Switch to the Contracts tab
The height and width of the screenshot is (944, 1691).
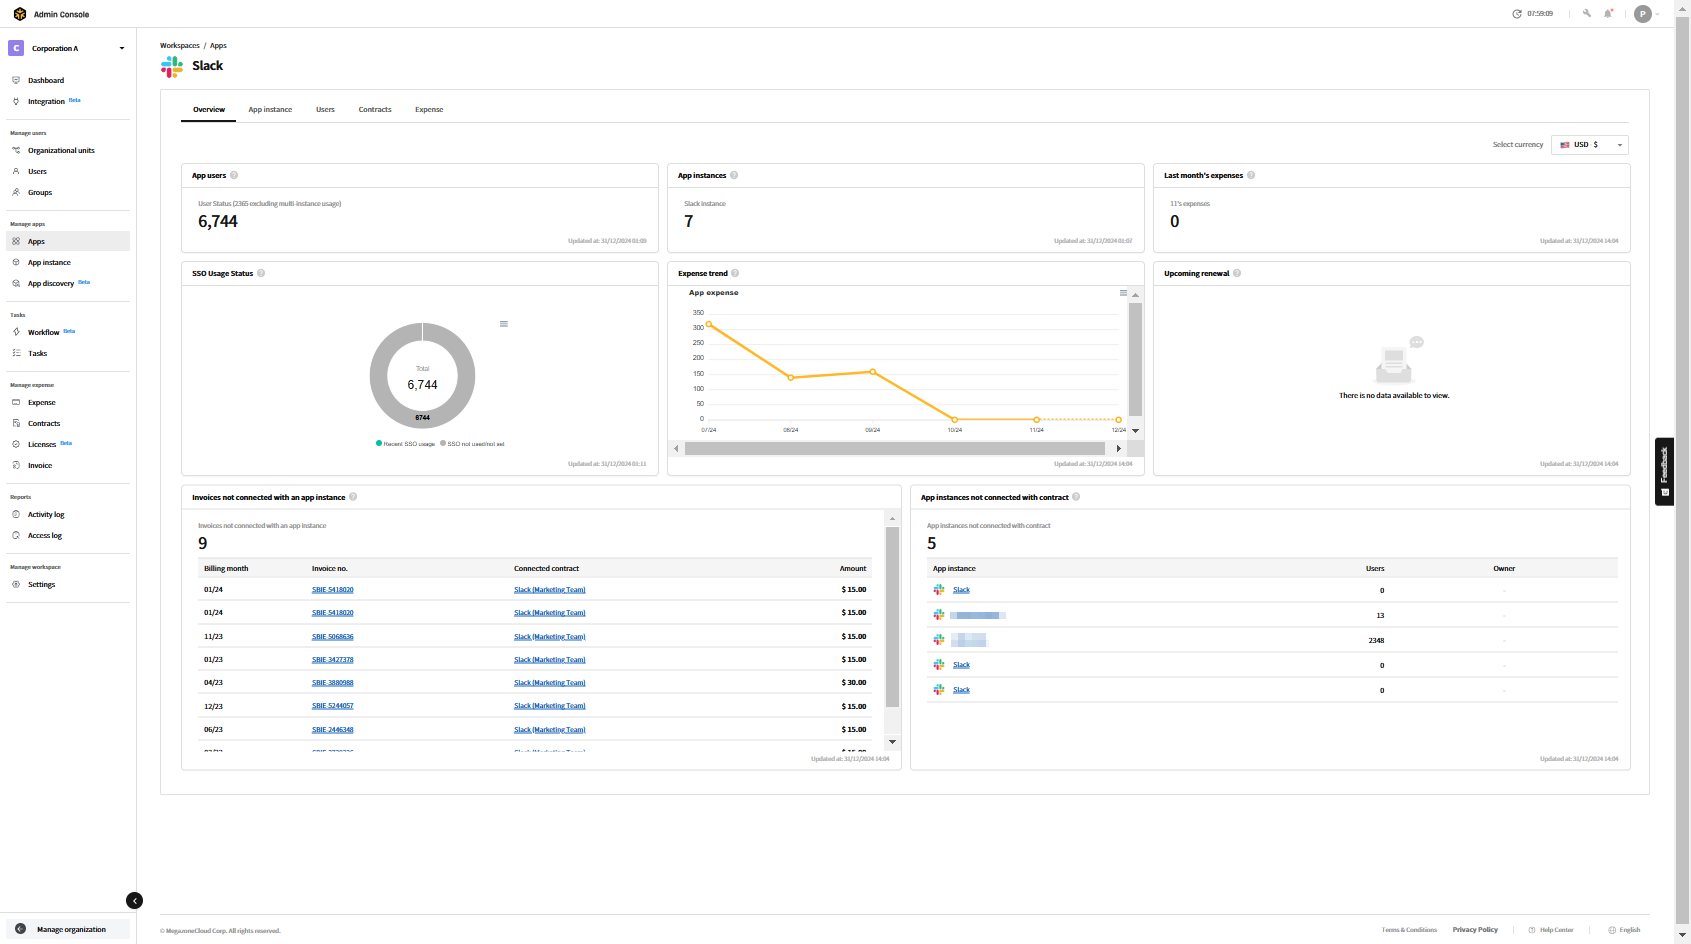click(x=375, y=109)
